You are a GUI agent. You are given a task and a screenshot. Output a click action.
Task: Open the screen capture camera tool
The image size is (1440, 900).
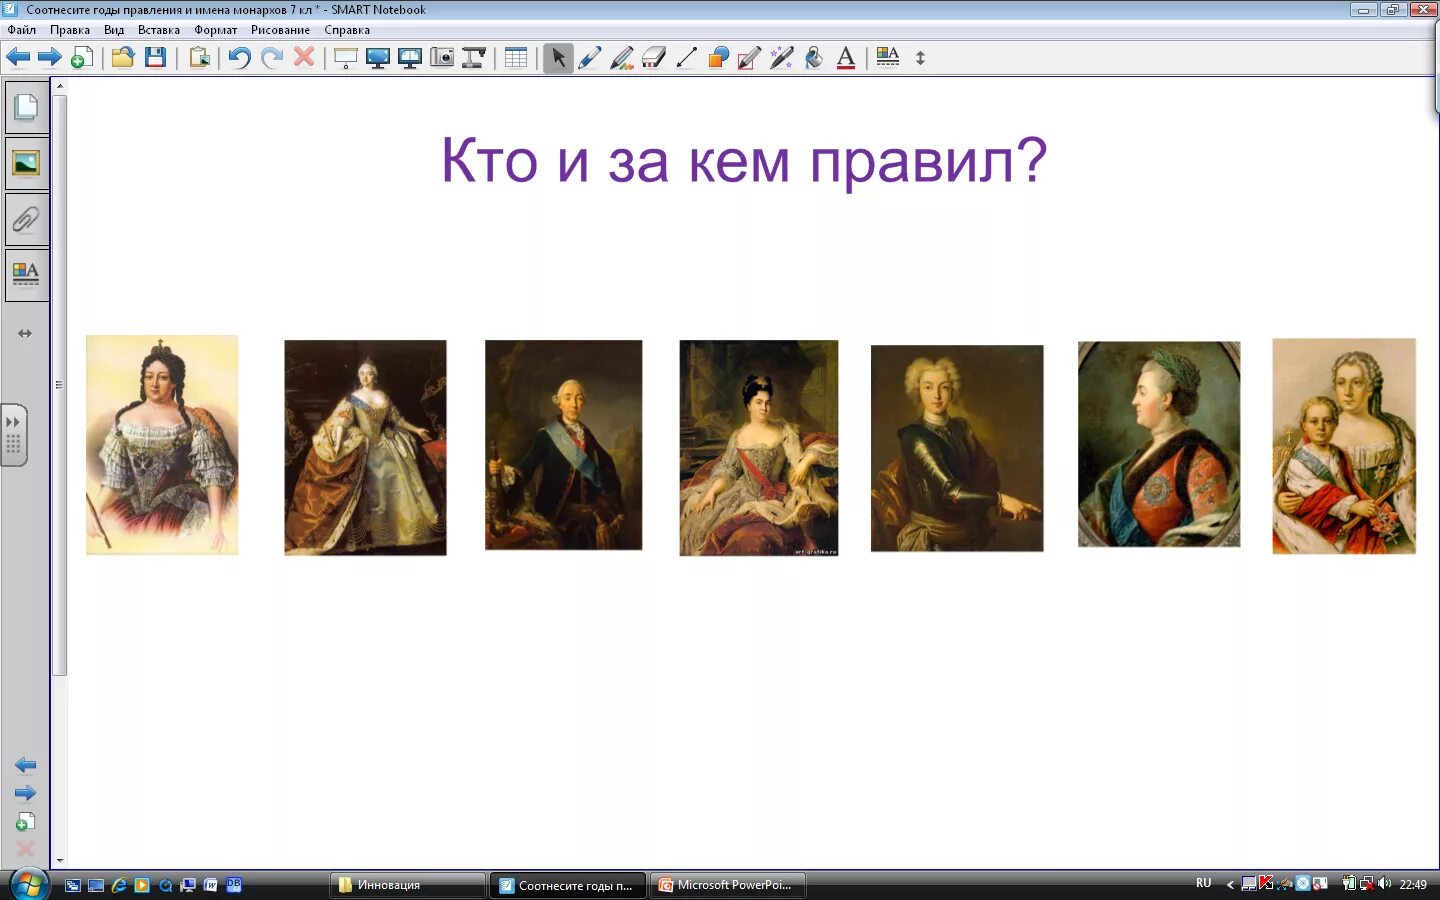[442, 57]
